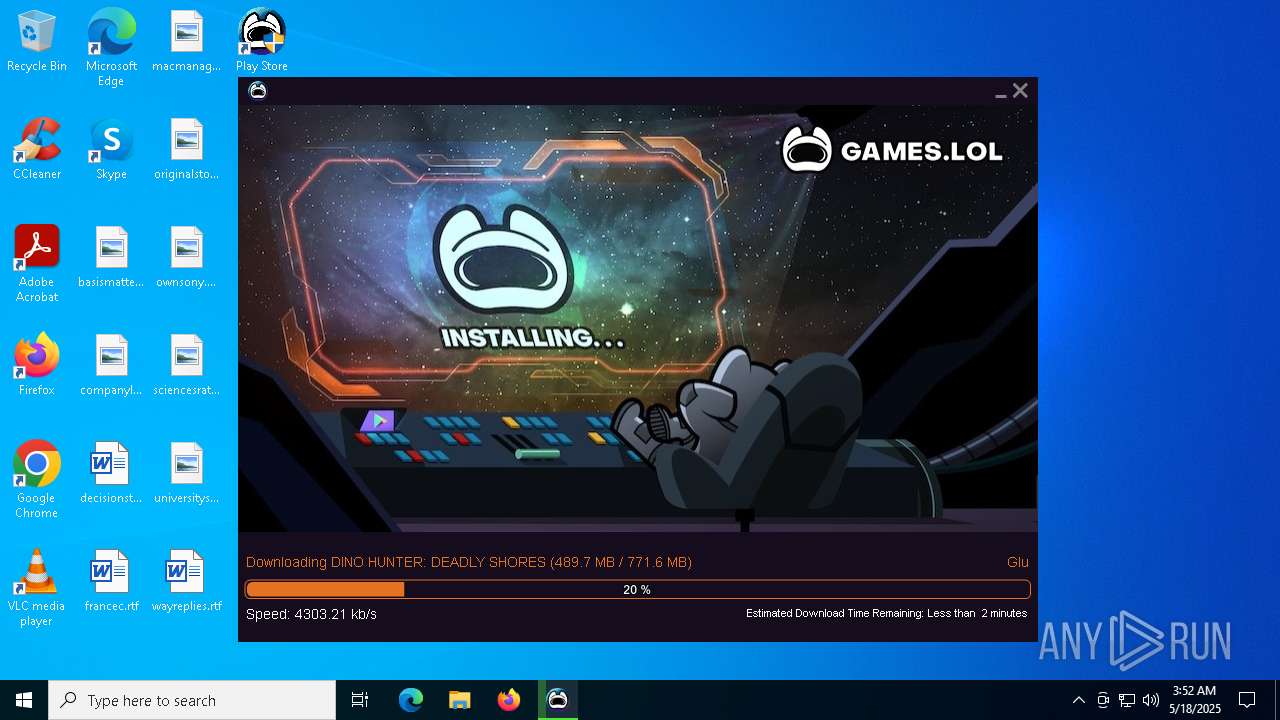Image resolution: width=1280 pixels, height=720 pixels.
Task: Open File Explorer from the taskbar
Action: 460,700
